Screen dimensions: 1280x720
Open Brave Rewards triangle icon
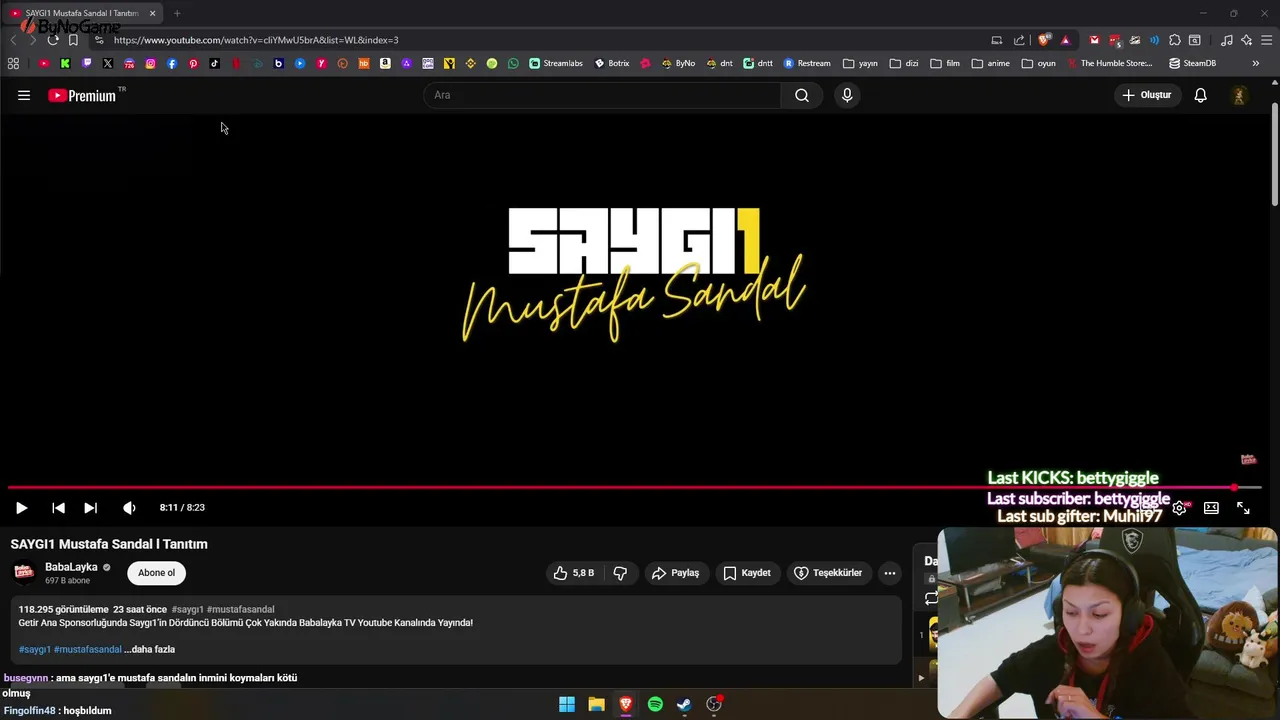click(x=1065, y=40)
